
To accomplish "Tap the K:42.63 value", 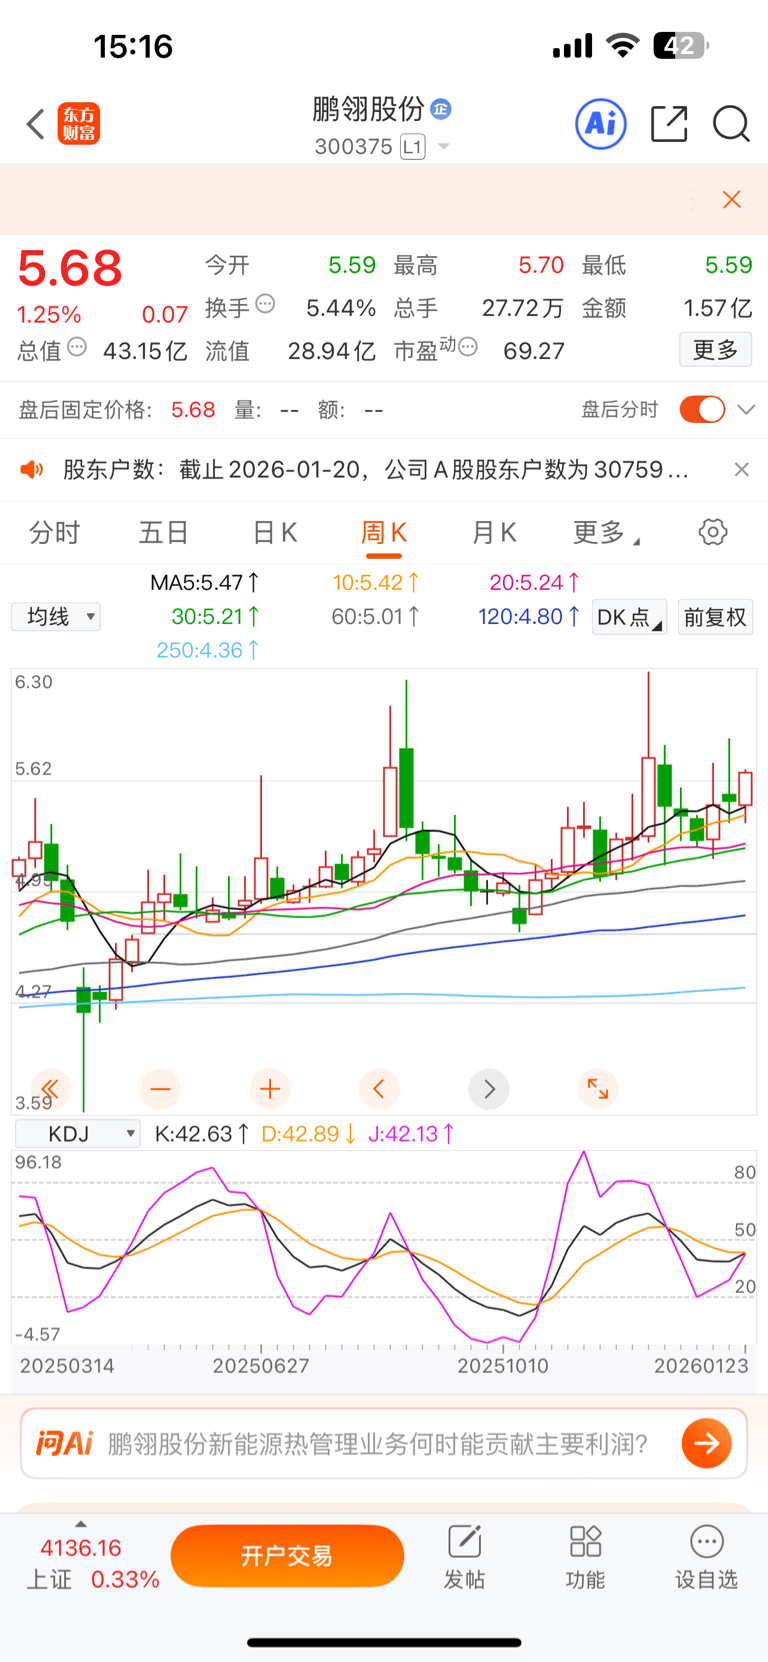I will [x=202, y=1134].
